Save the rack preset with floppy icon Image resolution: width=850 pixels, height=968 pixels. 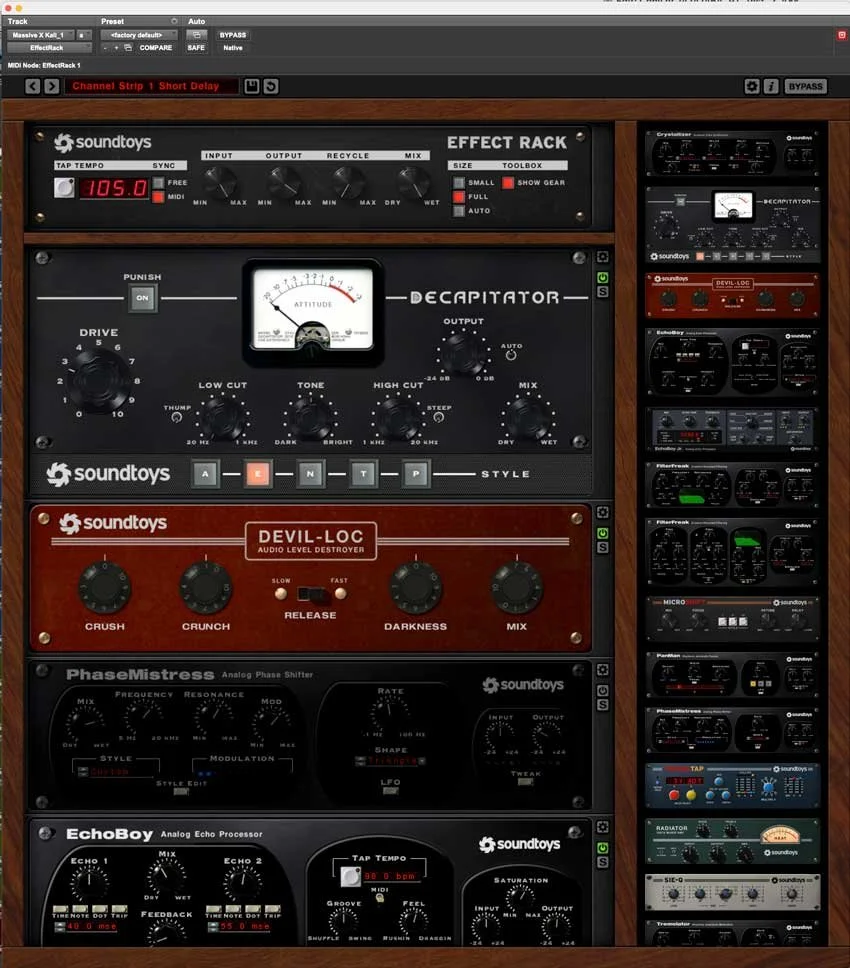tap(252, 86)
